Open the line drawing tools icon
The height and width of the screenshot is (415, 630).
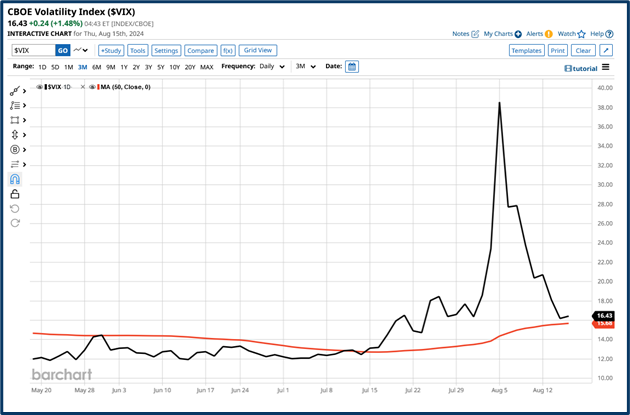14,91
